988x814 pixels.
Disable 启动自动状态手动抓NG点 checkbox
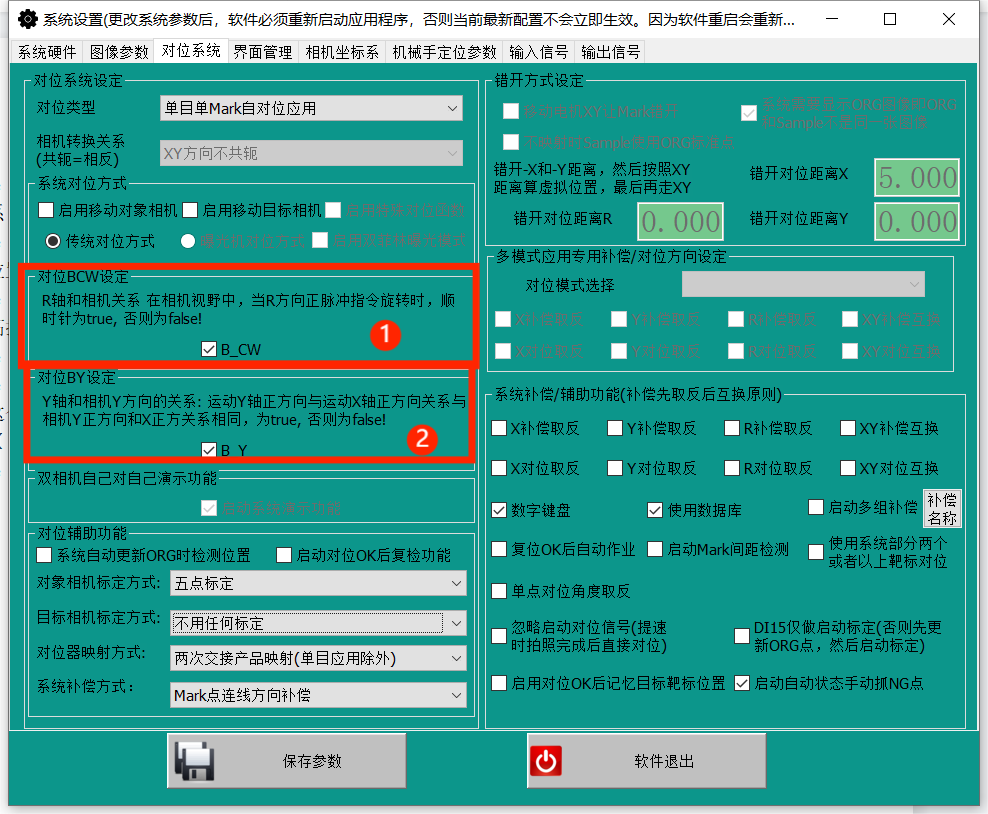point(742,684)
